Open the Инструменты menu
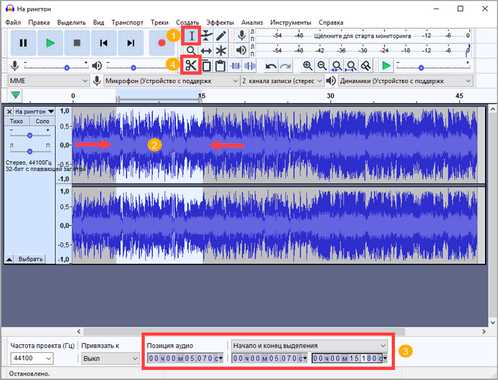498x380 pixels. coord(291,22)
